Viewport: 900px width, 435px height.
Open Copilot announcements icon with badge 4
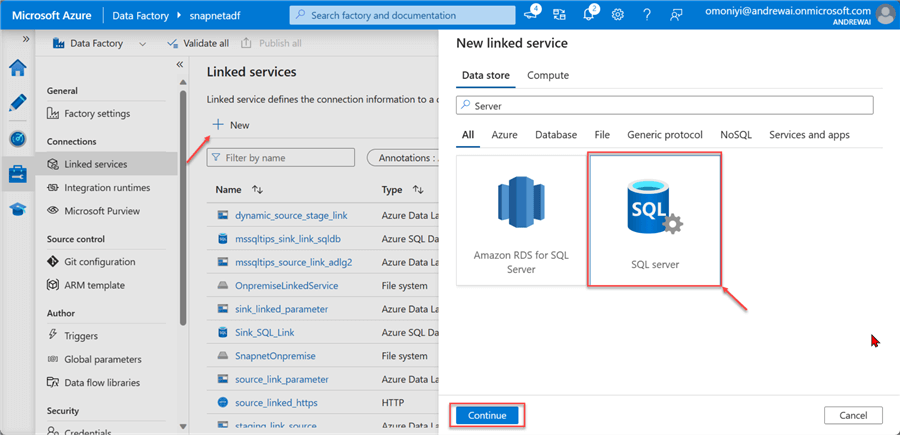[x=531, y=14]
